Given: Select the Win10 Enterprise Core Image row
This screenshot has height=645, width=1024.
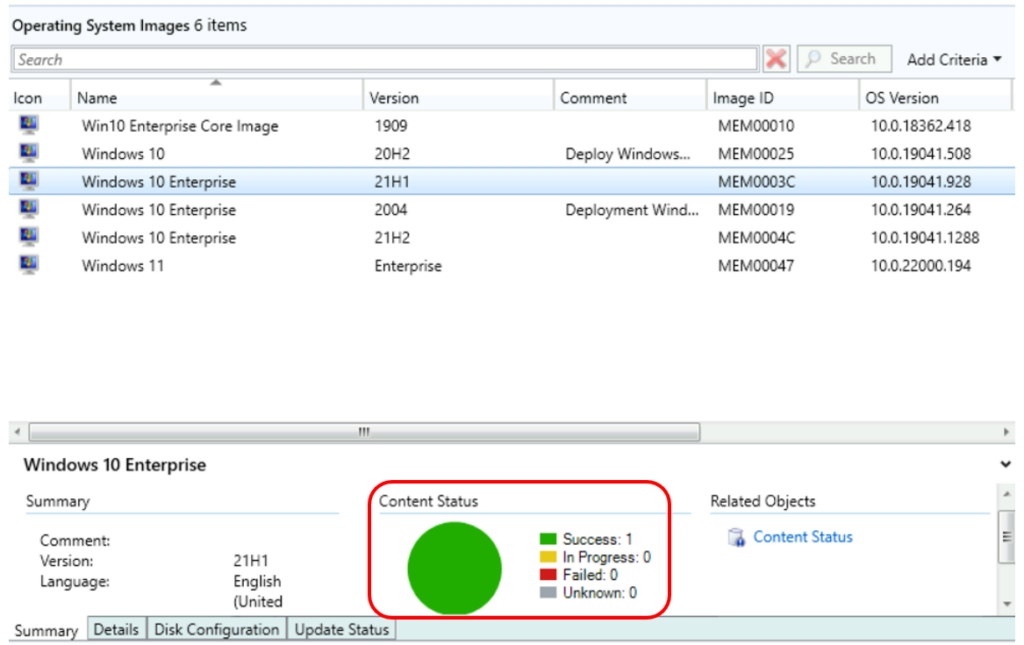Looking at the screenshot, I should 512,125.
